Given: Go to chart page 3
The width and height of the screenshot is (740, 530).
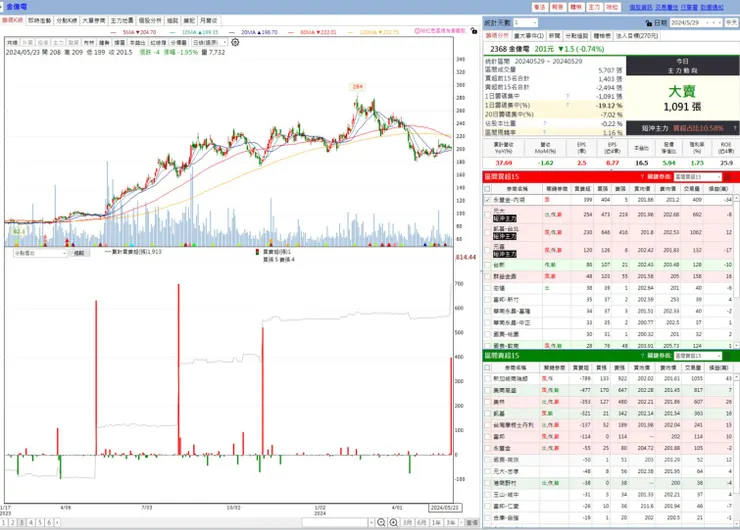Looking at the screenshot, I should (x=22, y=522).
